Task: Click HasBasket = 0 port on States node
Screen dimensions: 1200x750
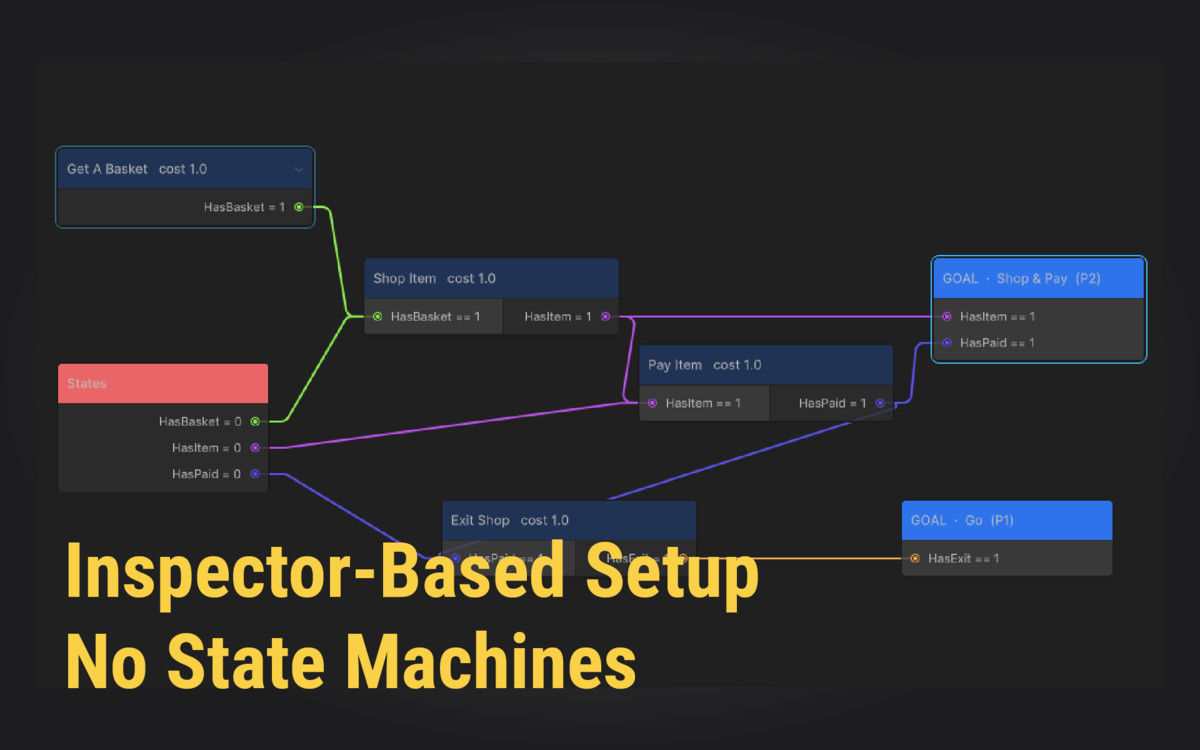Action: (255, 421)
